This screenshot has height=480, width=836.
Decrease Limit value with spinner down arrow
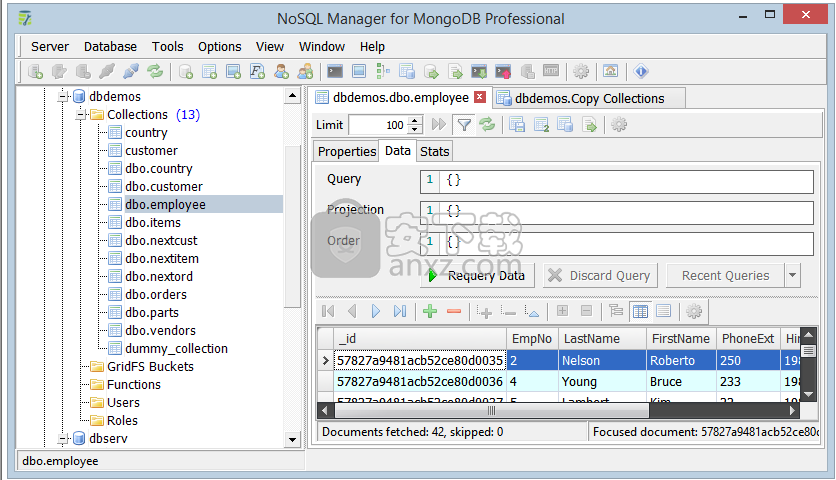(415, 129)
